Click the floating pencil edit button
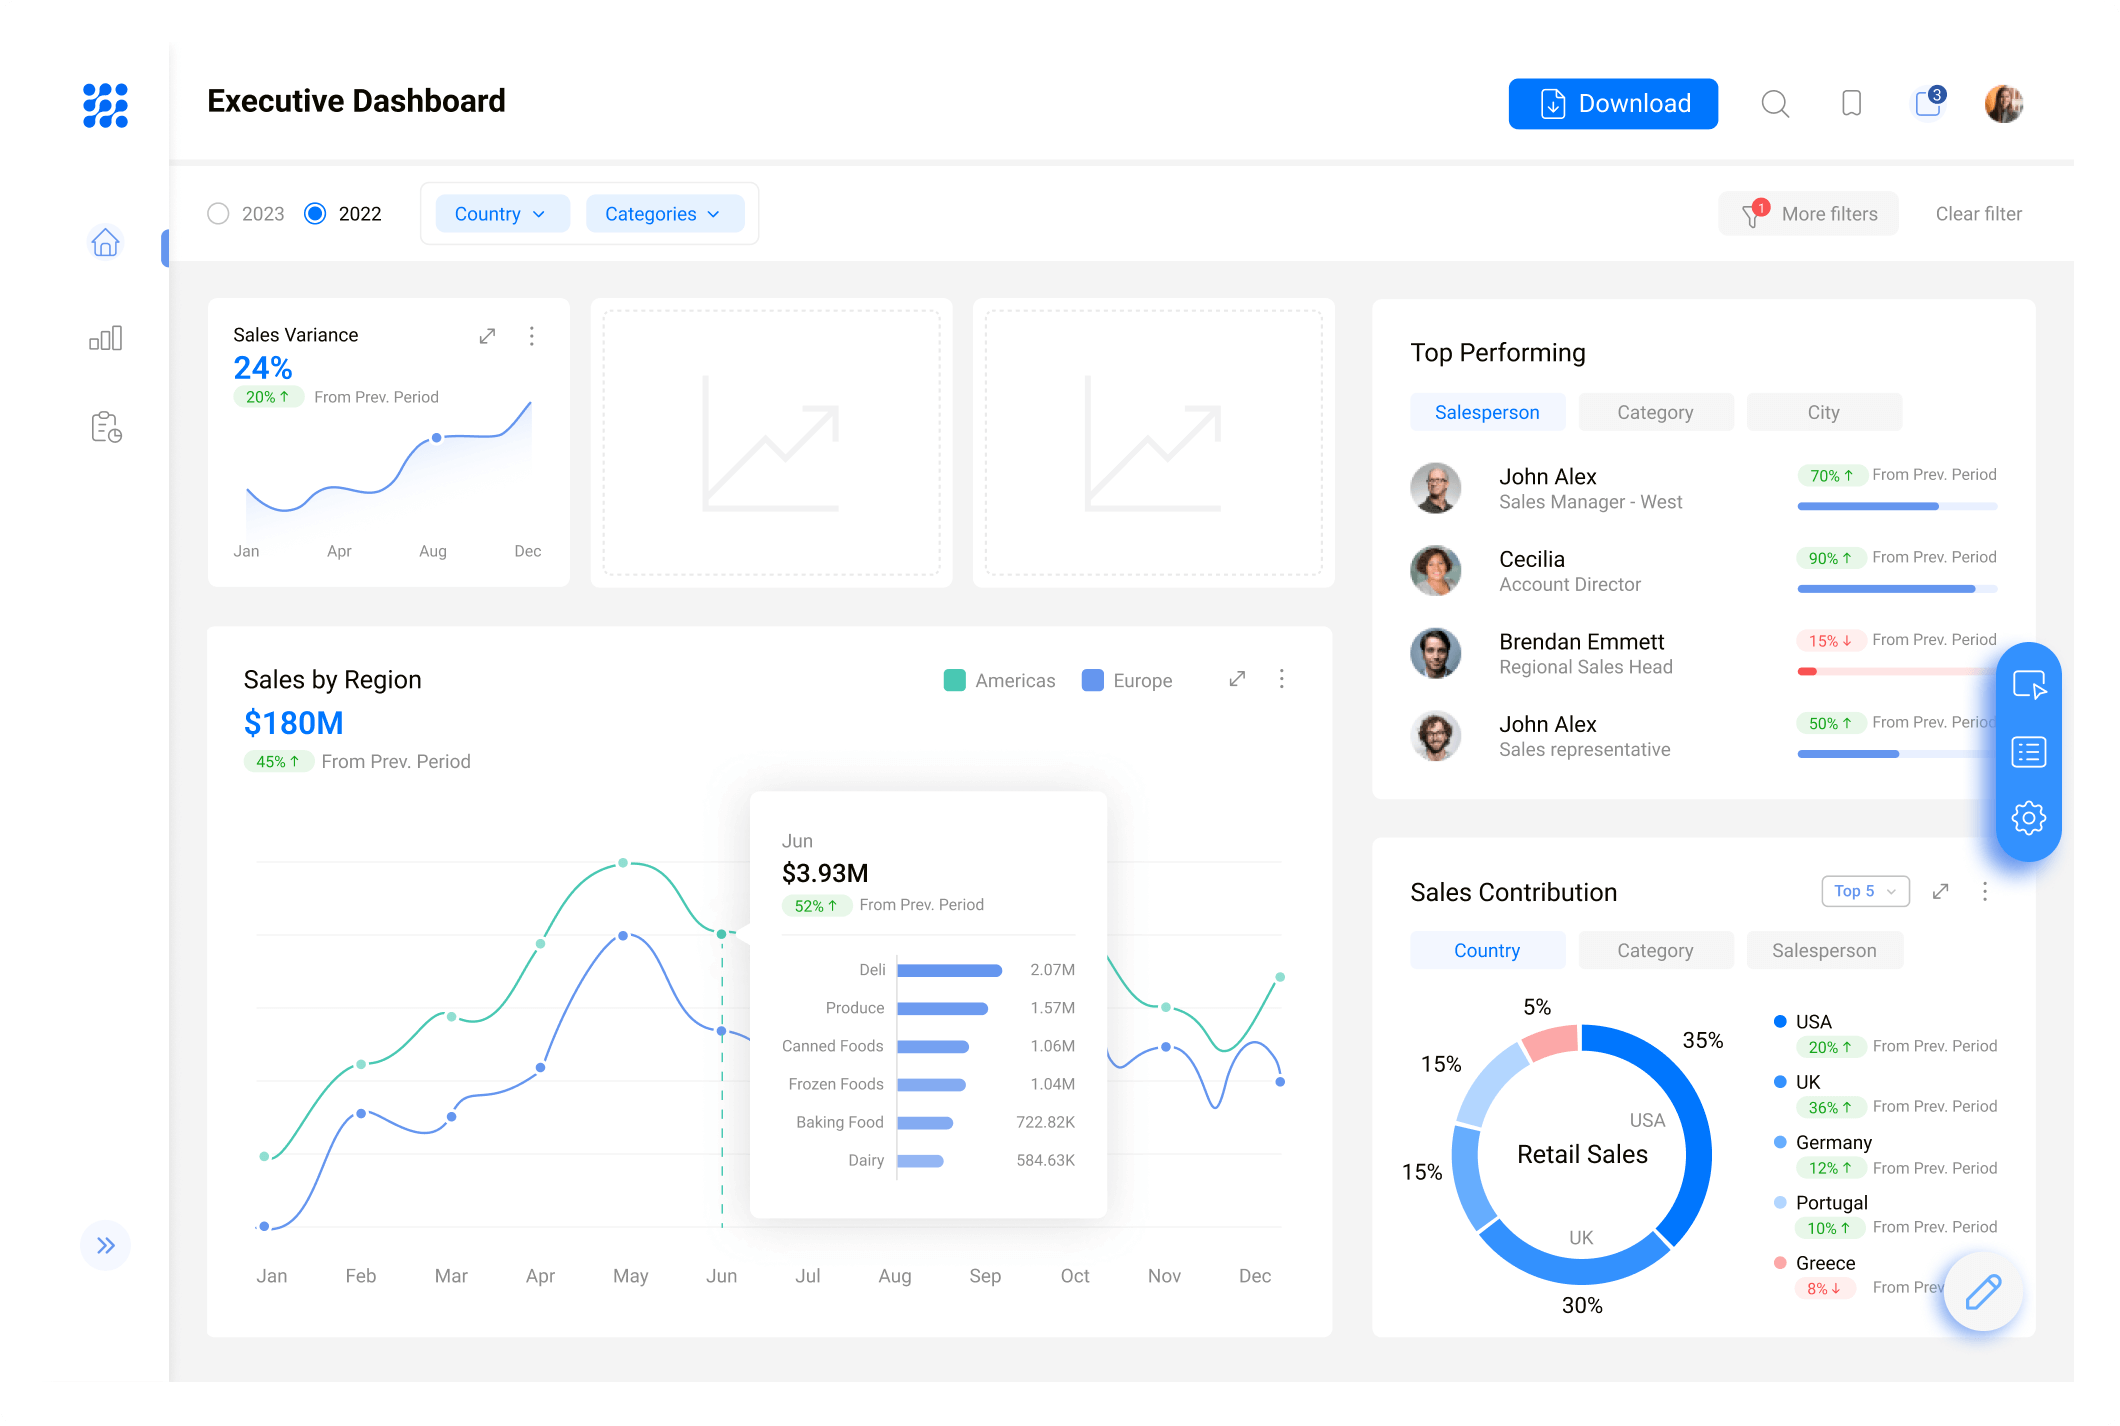The height and width of the screenshot is (1426, 2120). 1984,1292
